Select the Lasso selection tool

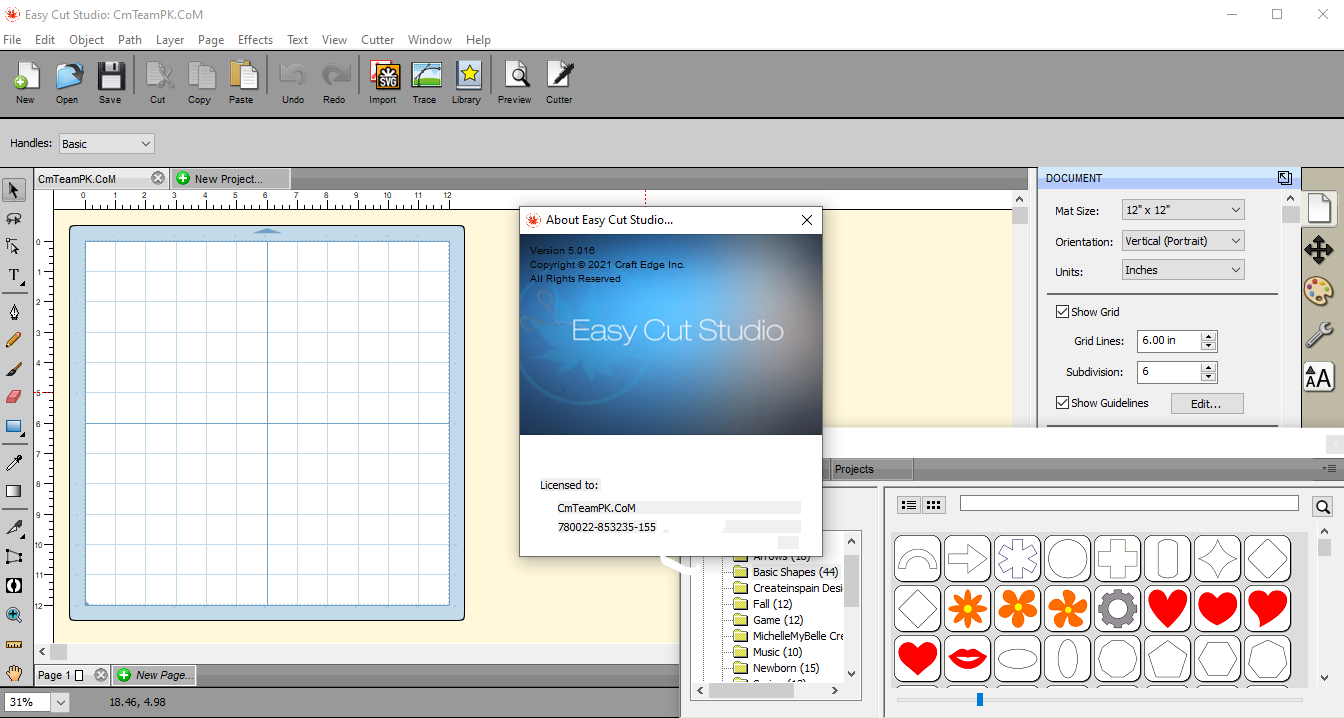tap(14, 218)
